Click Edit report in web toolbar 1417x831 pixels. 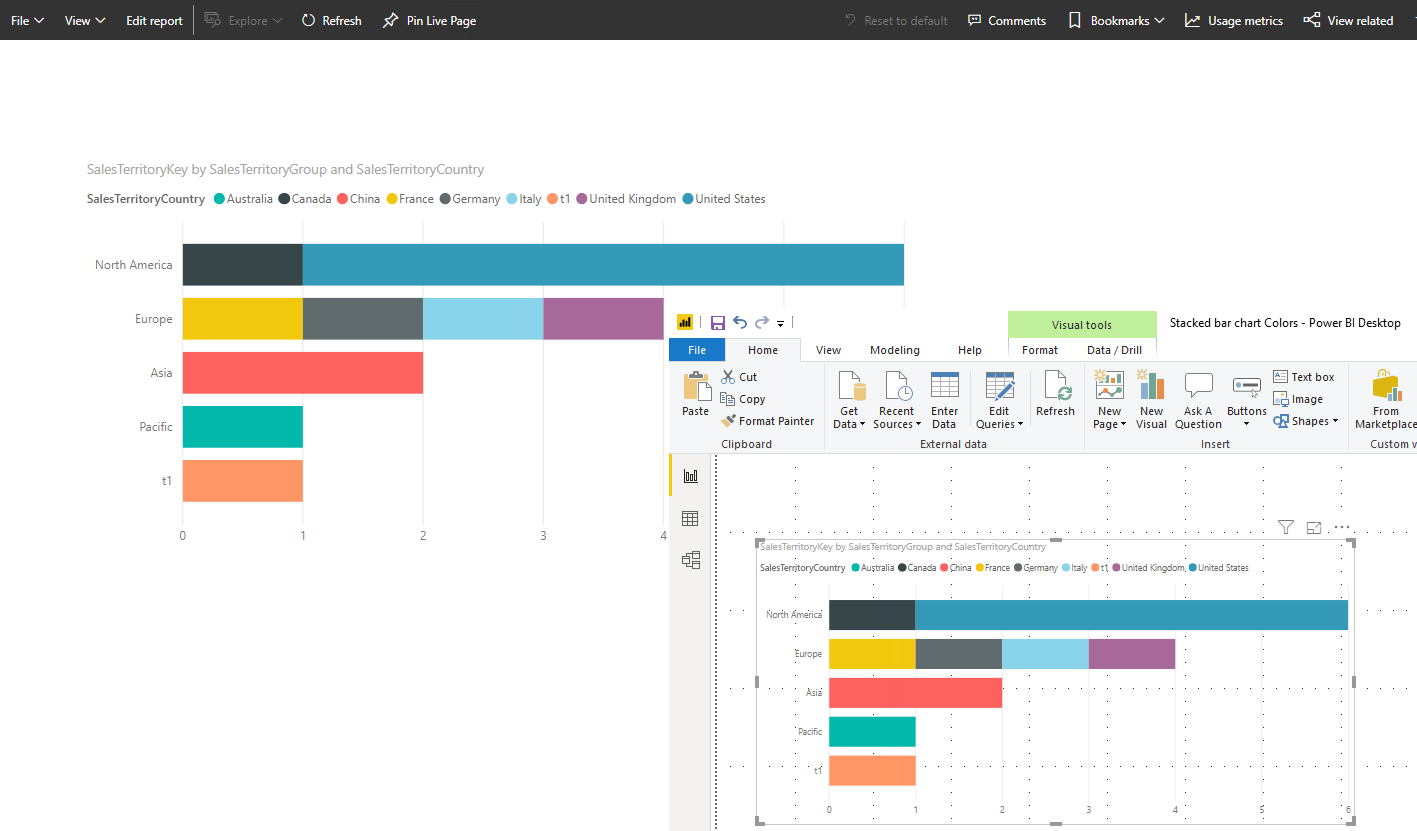tap(154, 20)
